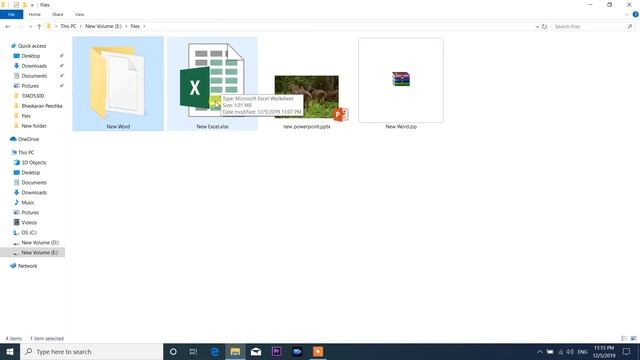Open the Action Center notifications icon

pyautogui.click(x=627, y=351)
